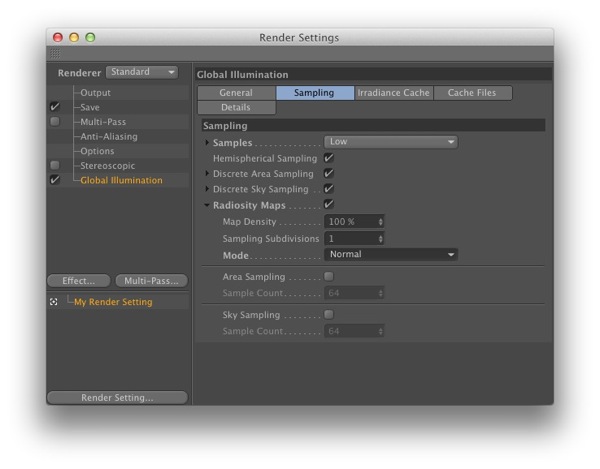600x469 pixels.
Task: Open the Samples Low dropdown
Action: click(390, 142)
